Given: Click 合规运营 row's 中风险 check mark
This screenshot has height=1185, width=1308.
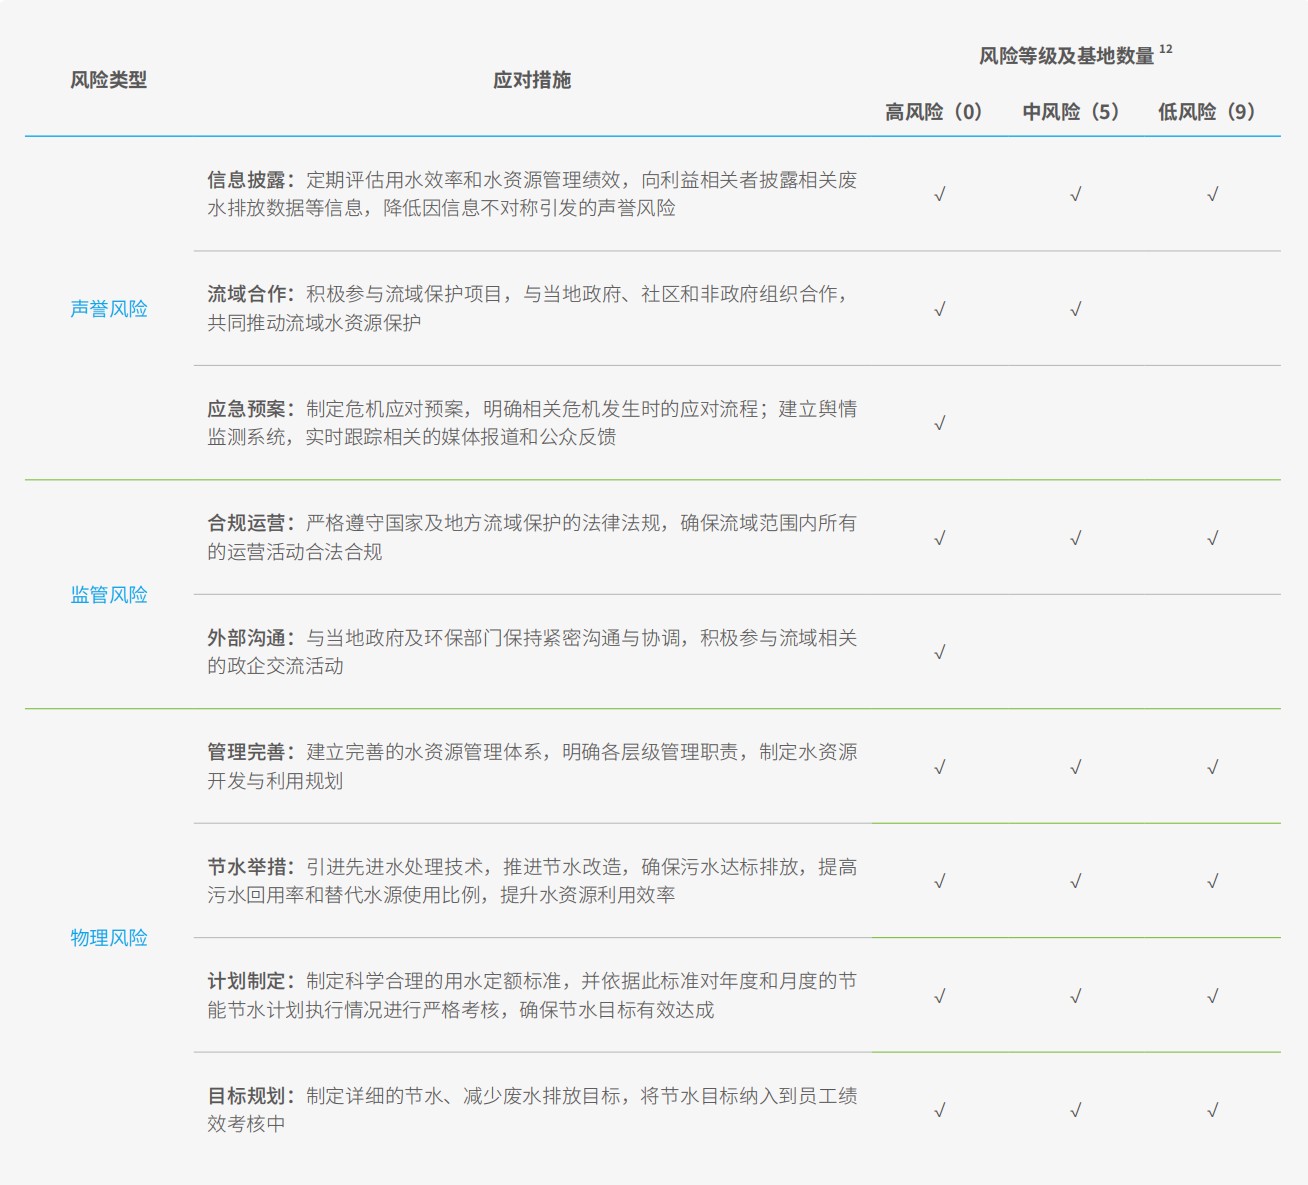Looking at the screenshot, I should 1076,538.
